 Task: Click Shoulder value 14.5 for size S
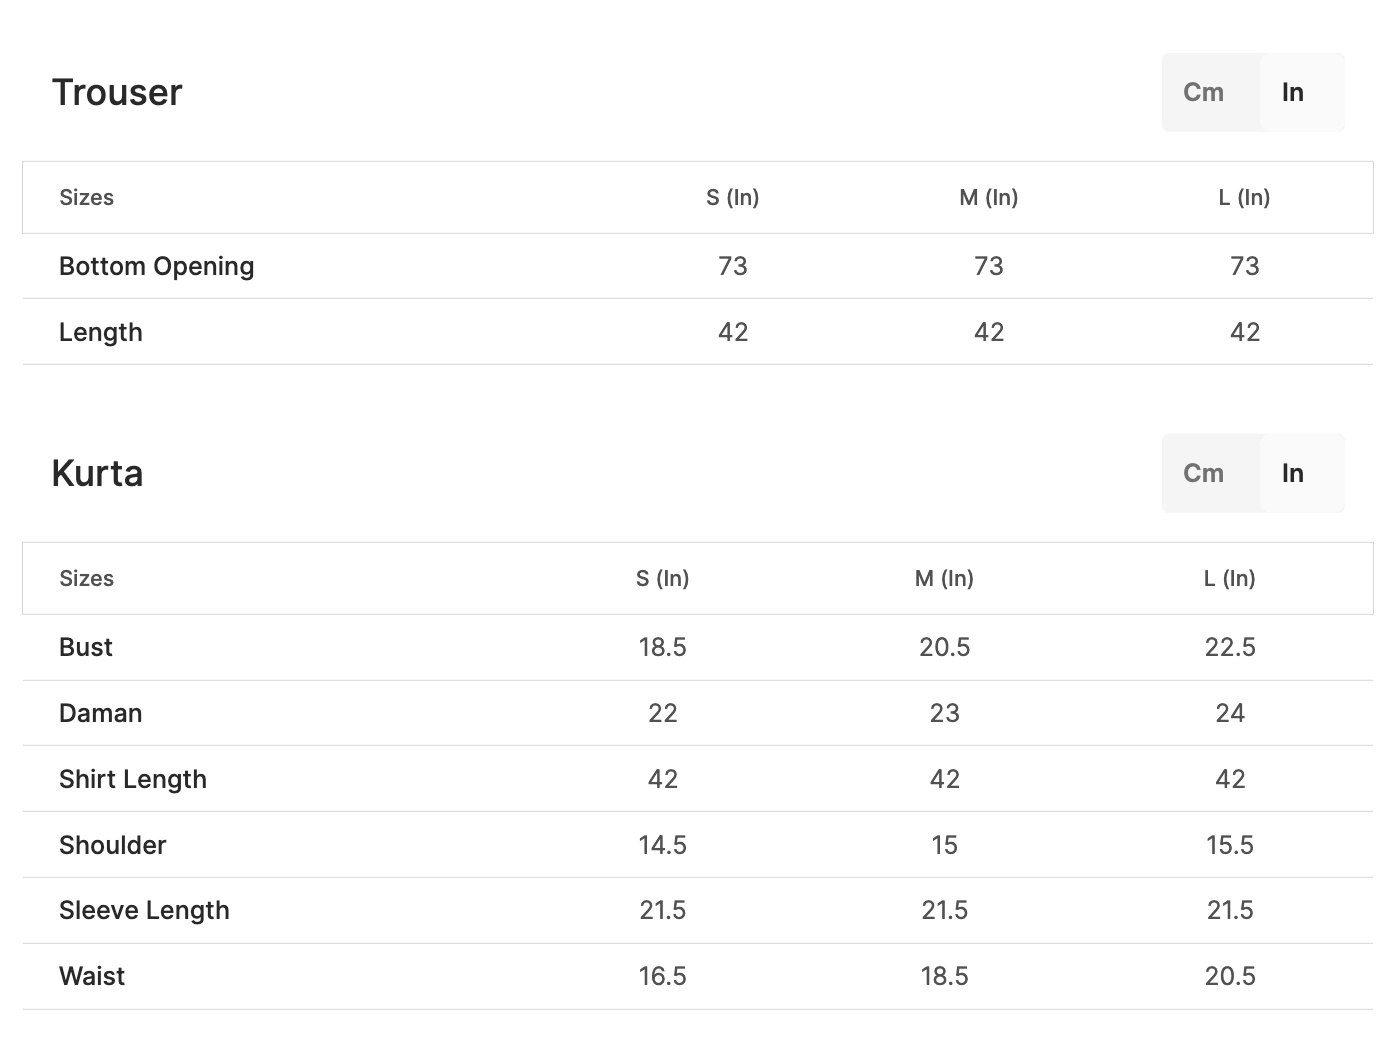(662, 845)
